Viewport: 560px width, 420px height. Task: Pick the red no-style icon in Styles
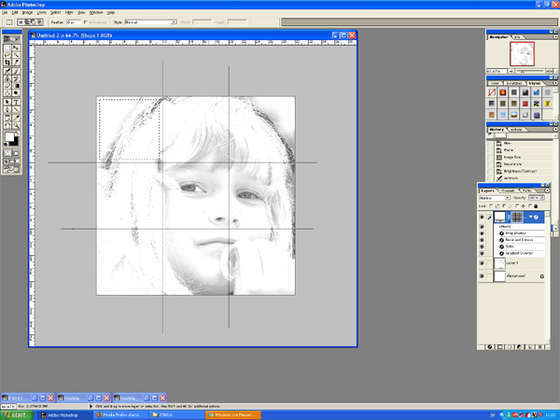(x=492, y=92)
